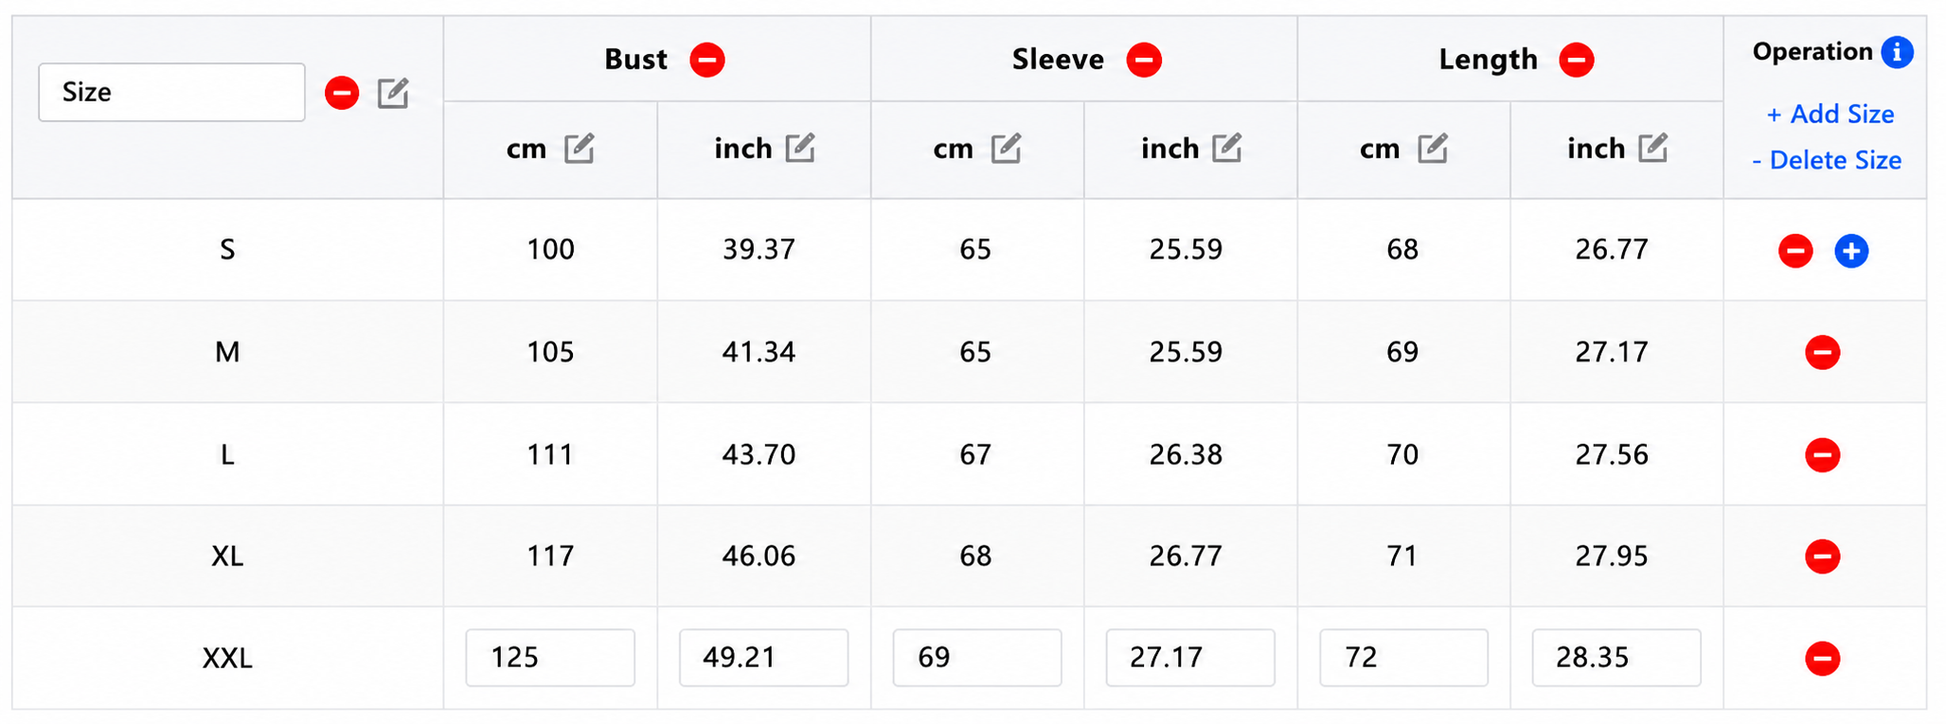This screenshot has height=724, width=1946.
Task: Delete the S size row
Action: (1795, 251)
